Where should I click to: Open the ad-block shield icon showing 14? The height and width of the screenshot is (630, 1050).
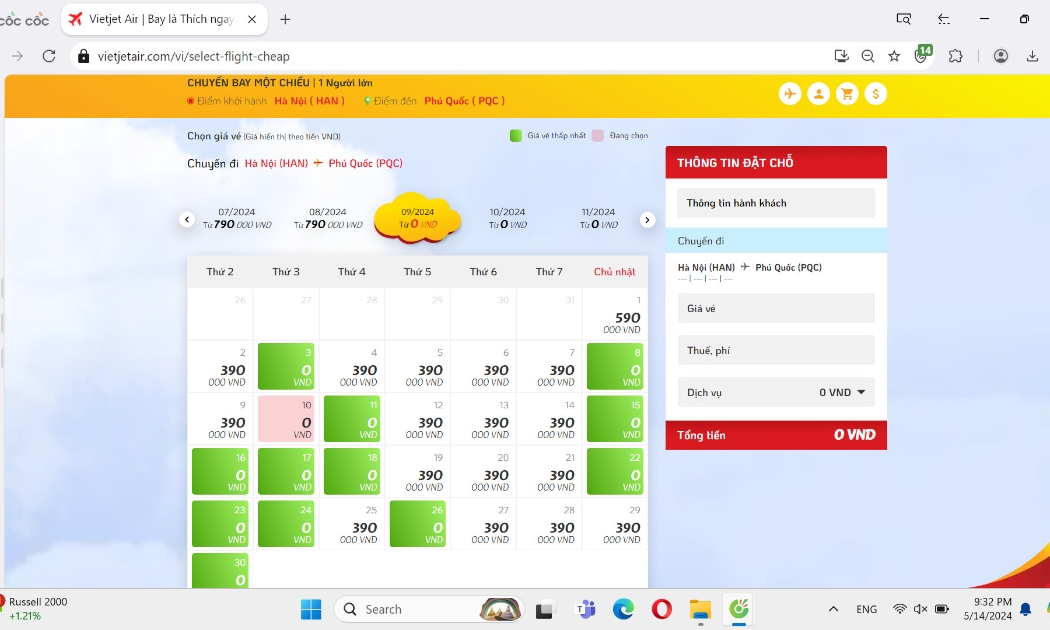(923, 54)
